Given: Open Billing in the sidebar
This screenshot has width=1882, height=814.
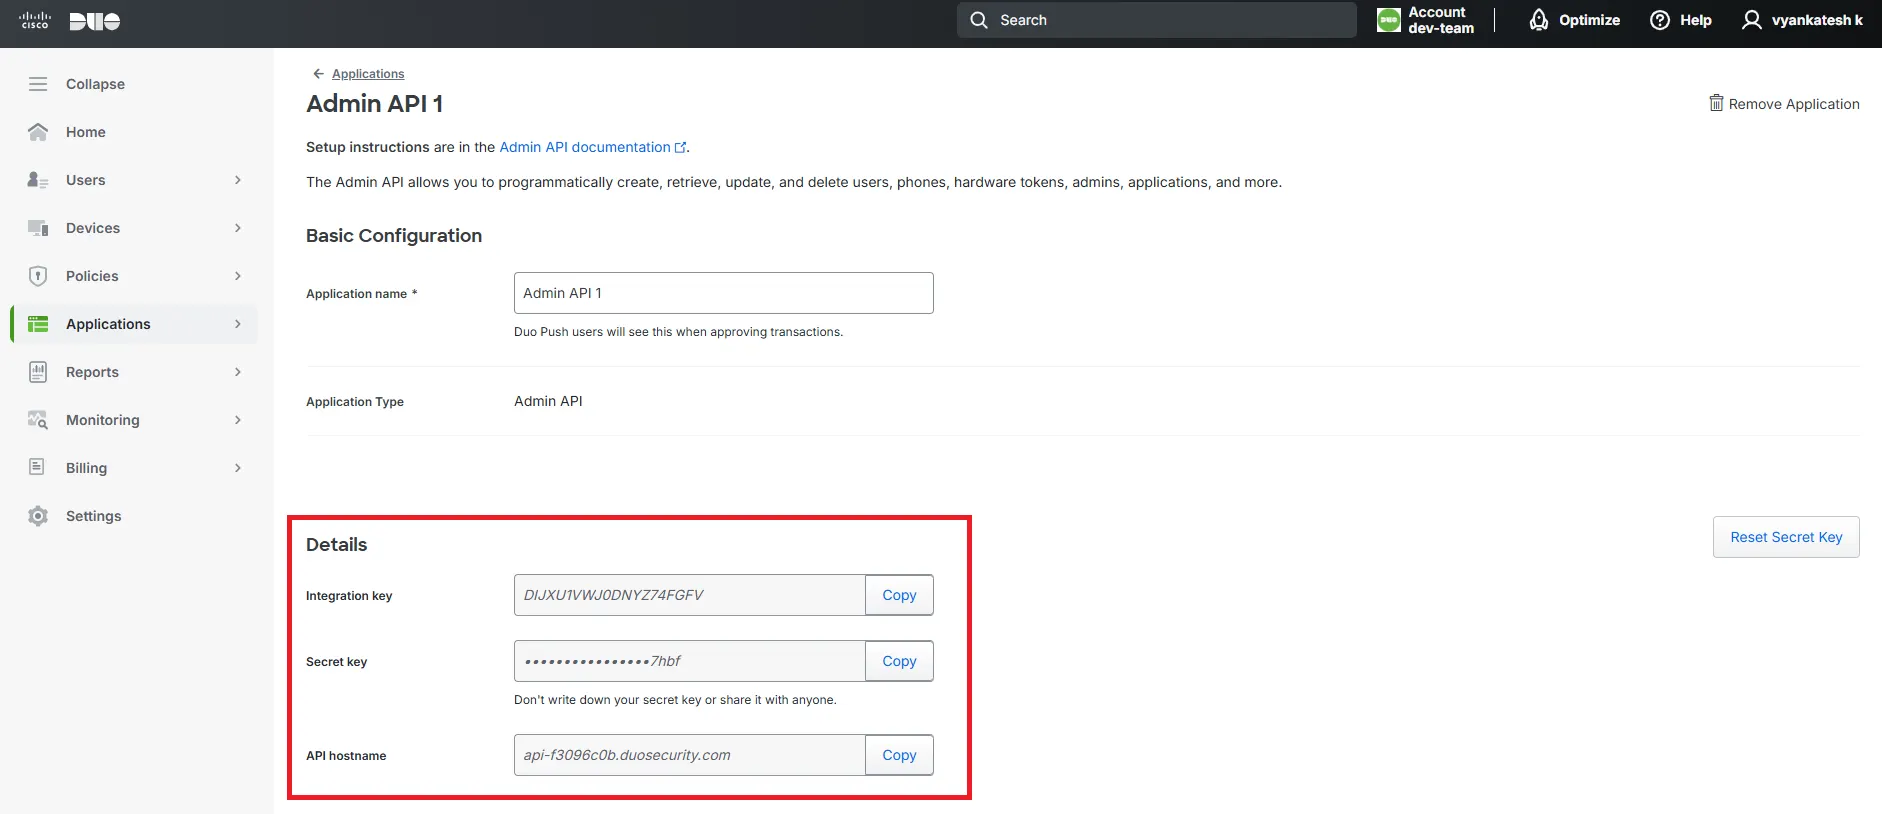Looking at the screenshot, I should (x=86, y=468).
